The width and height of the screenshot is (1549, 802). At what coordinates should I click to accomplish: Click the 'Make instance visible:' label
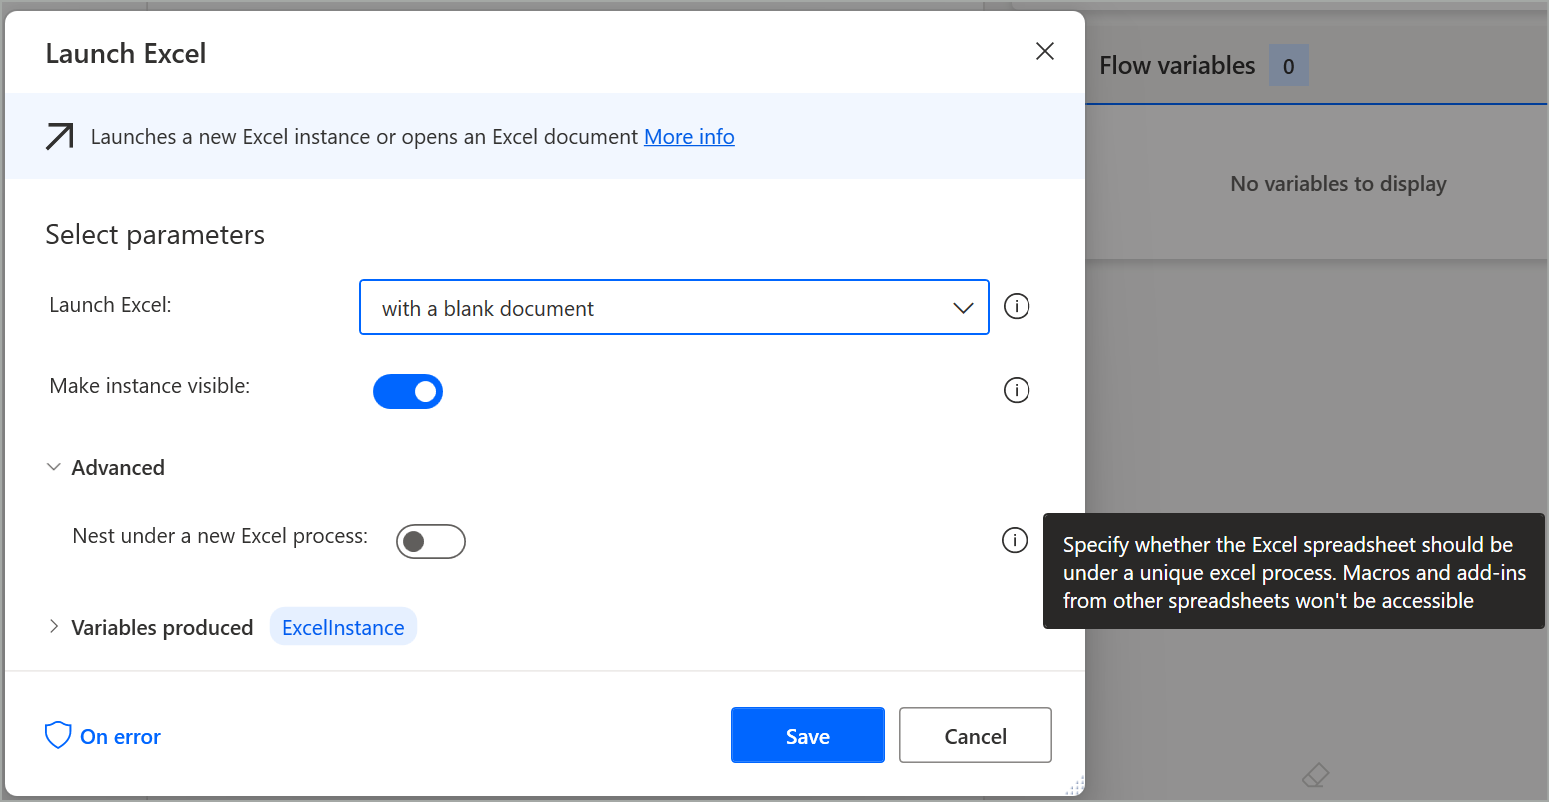tap(150, 386)
